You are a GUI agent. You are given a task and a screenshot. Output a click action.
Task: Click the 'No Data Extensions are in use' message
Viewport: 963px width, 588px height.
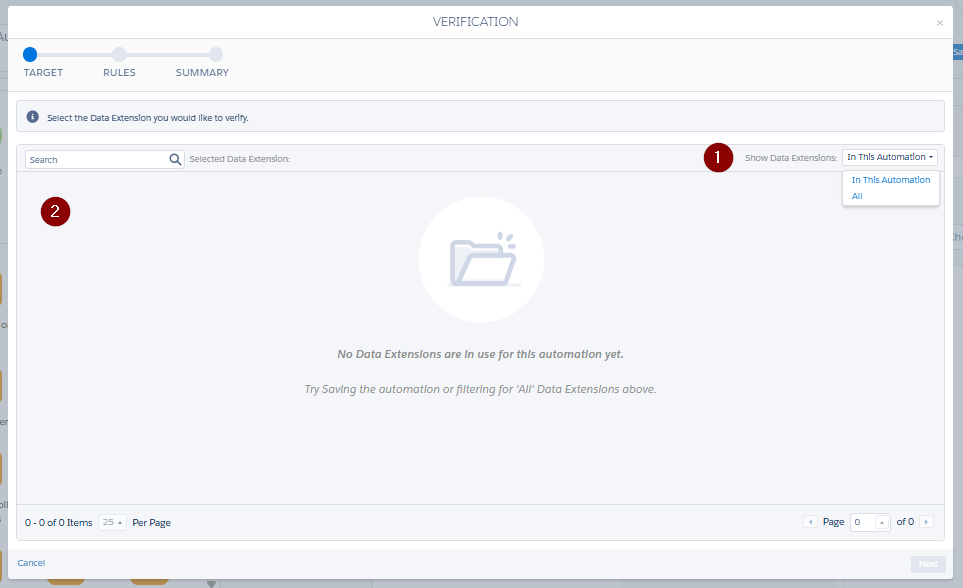(x=480, y=355)
